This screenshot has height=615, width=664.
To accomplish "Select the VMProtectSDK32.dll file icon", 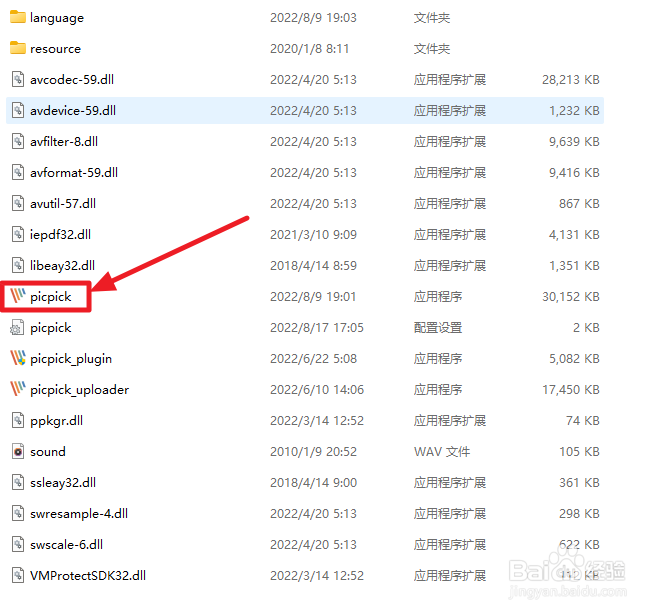I will click(x=18, y=575).
